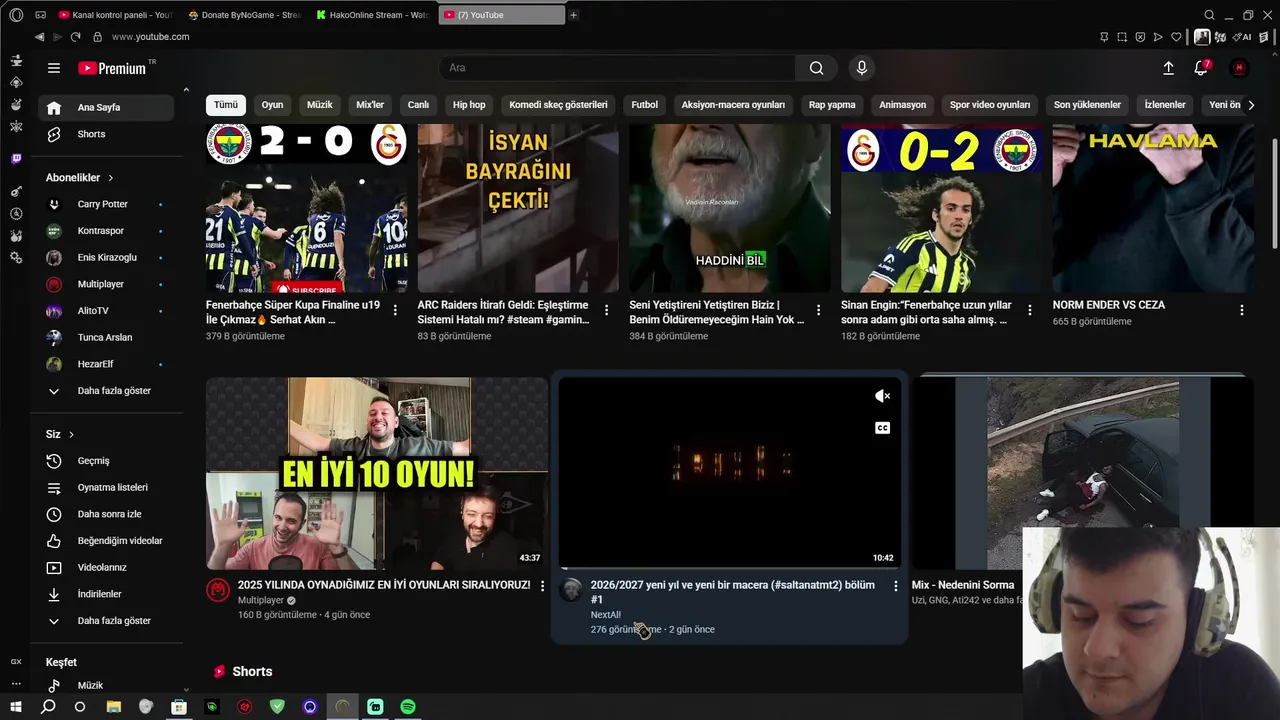This screenshot has height=720, width=1280.
Task: Select the Müzik filter chip
Action: coord(320,105)
